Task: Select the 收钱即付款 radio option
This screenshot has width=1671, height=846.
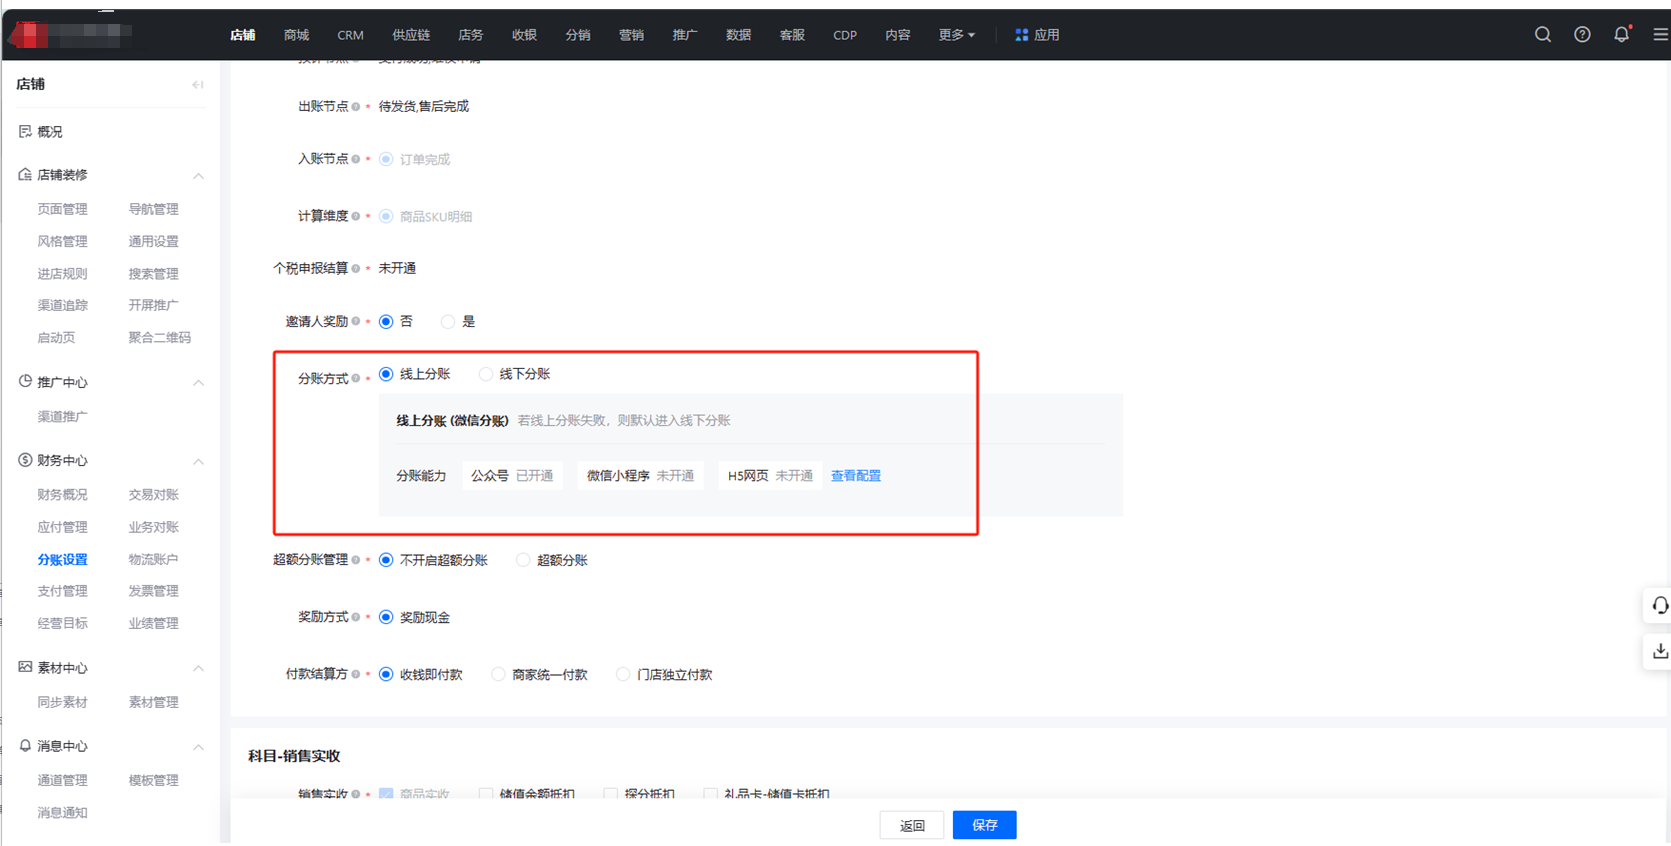Action: click(386, 675)
